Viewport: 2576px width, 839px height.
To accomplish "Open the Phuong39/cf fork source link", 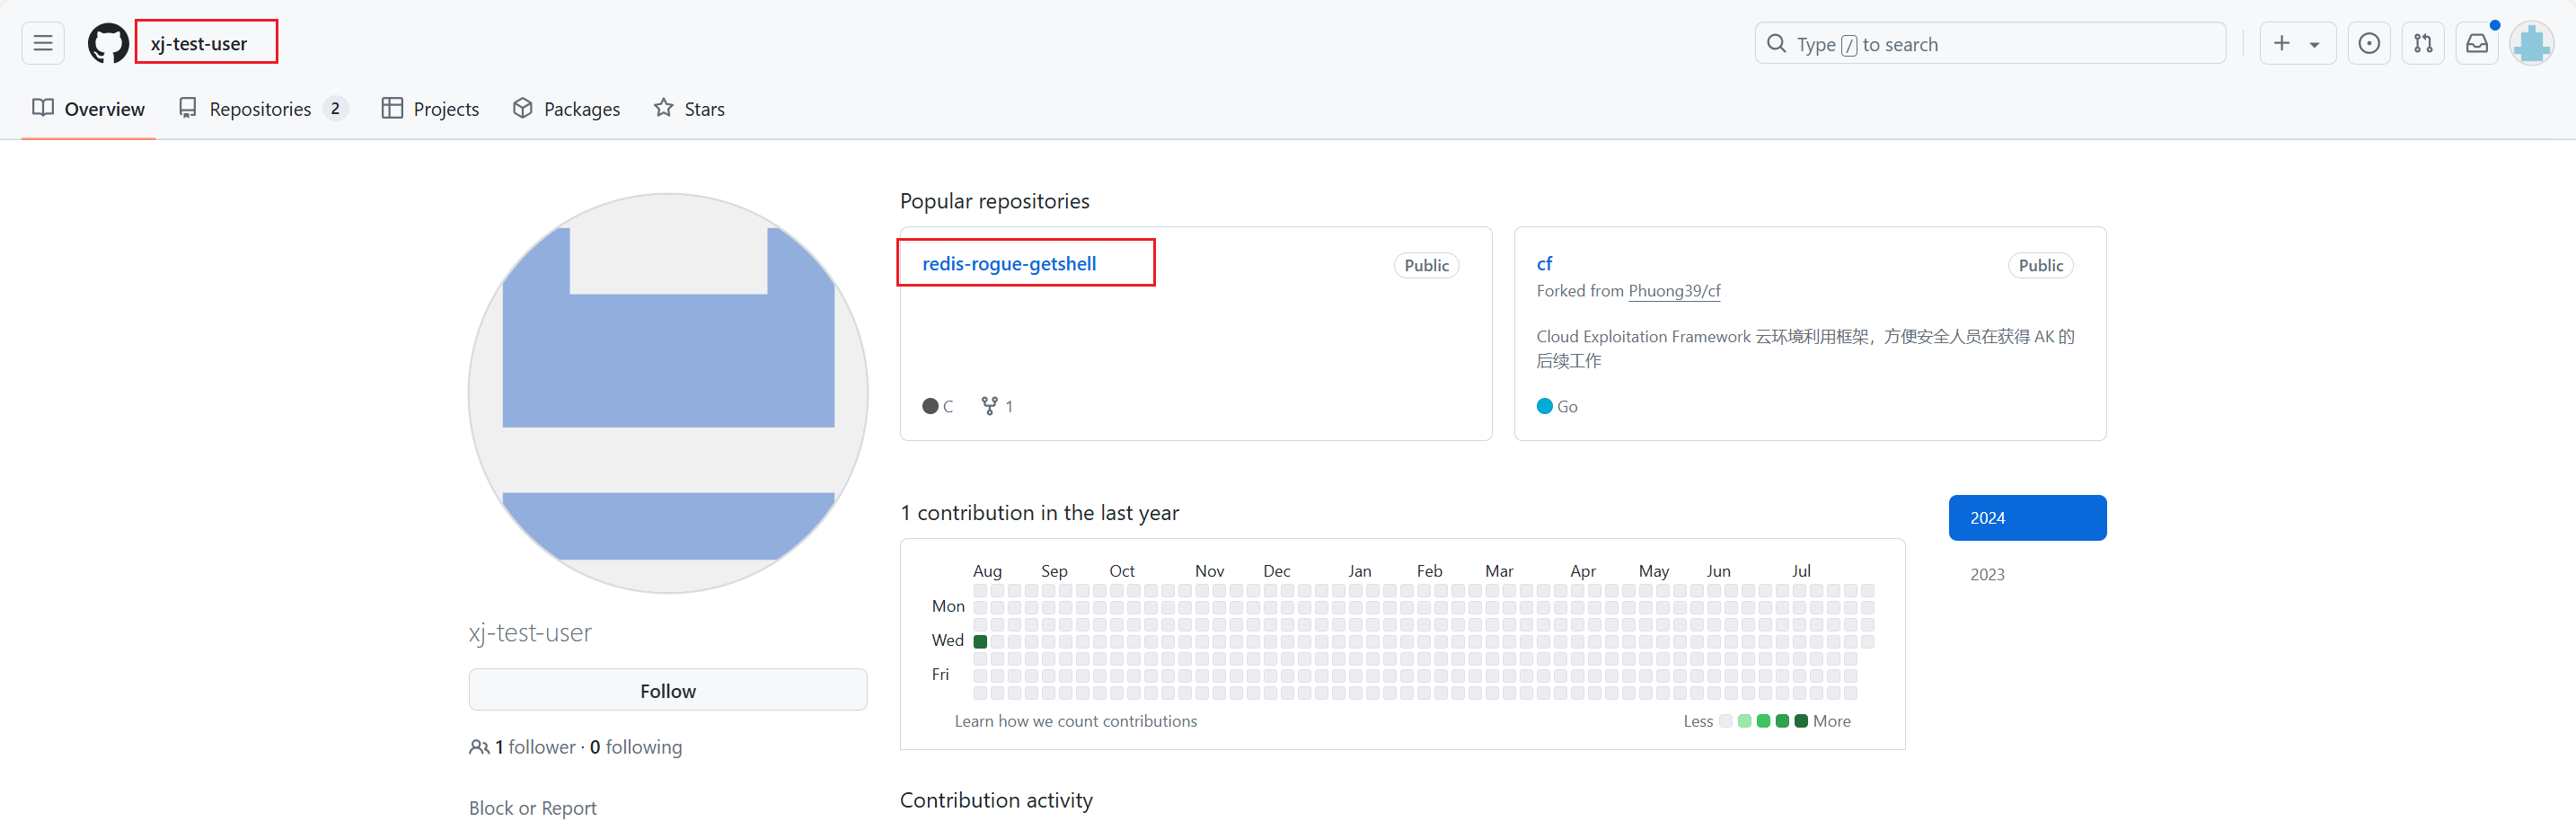I will (x=1674, y=291).
